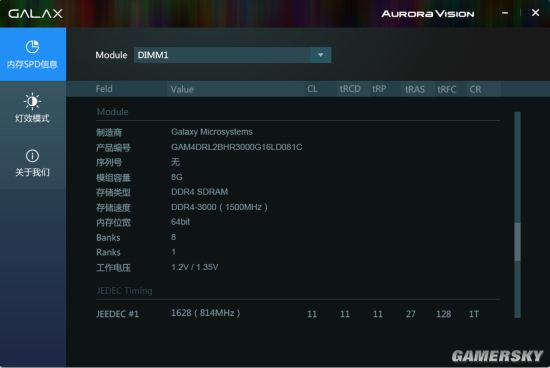Screen dimensions: 550x368
Task: Minimize the Aurora Vision window
Action: click(x=505, y=13)
